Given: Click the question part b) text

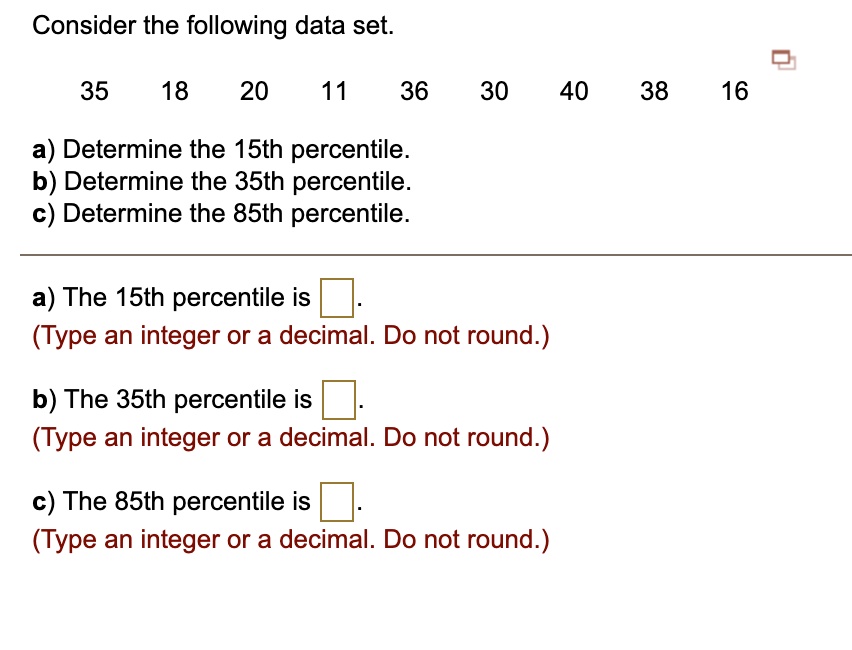Looking at the screenshot, I should [x=220, y=181].
